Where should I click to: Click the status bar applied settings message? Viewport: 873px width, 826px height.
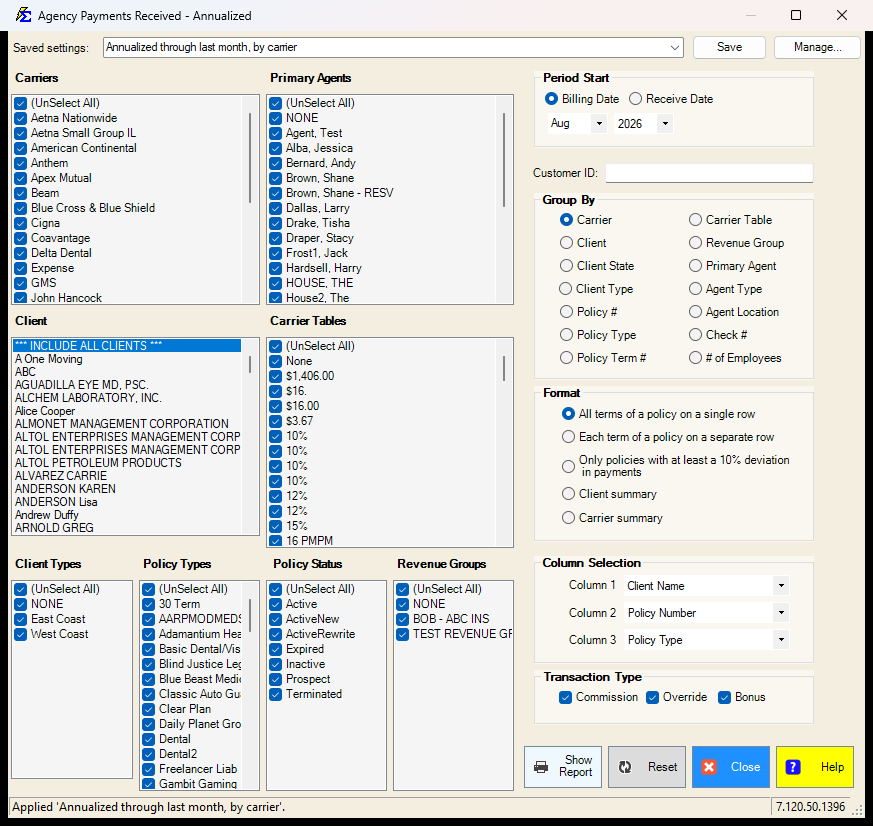[x=149, y=807]
